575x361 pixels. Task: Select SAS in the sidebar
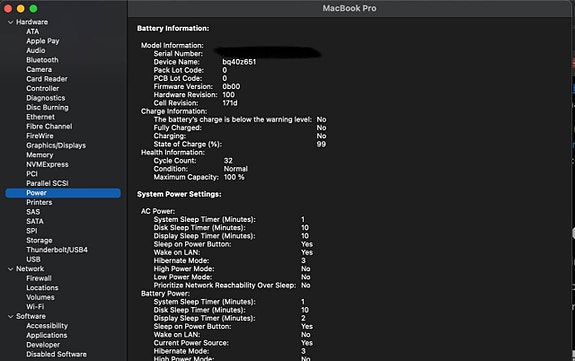33,212
